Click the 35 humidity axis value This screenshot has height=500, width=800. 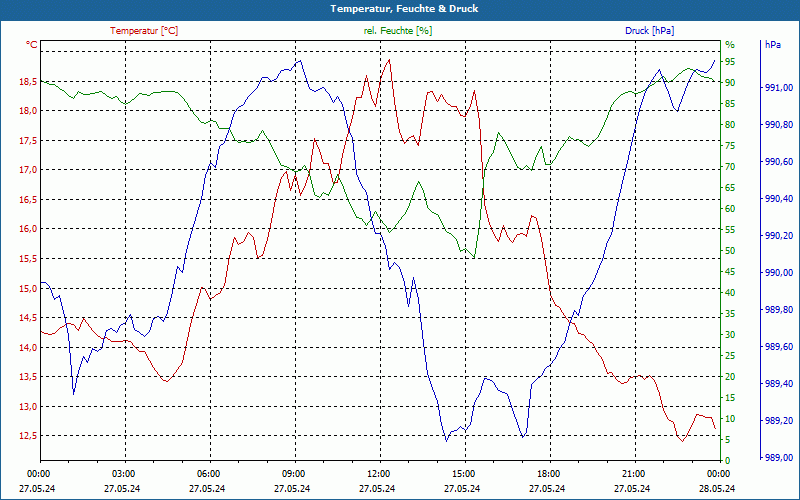[x=730, y=314]
